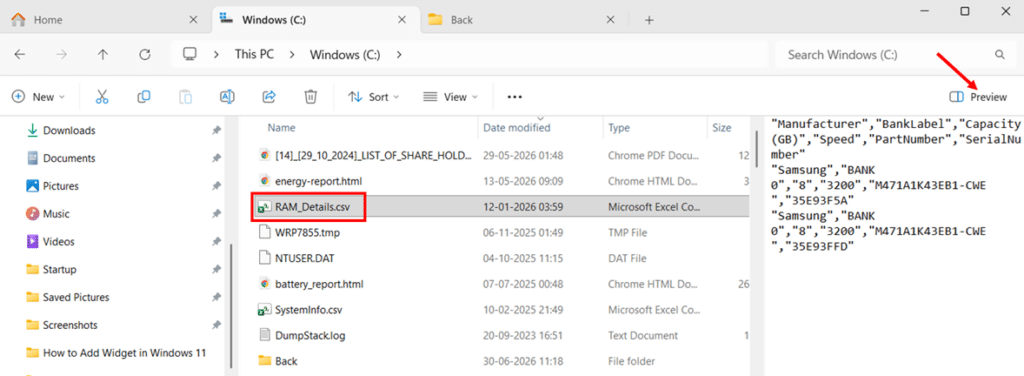The image size is (1024, 376).
Task: Click the TMP File type cell
Action: pyautogui.click(x=627, y=232)
